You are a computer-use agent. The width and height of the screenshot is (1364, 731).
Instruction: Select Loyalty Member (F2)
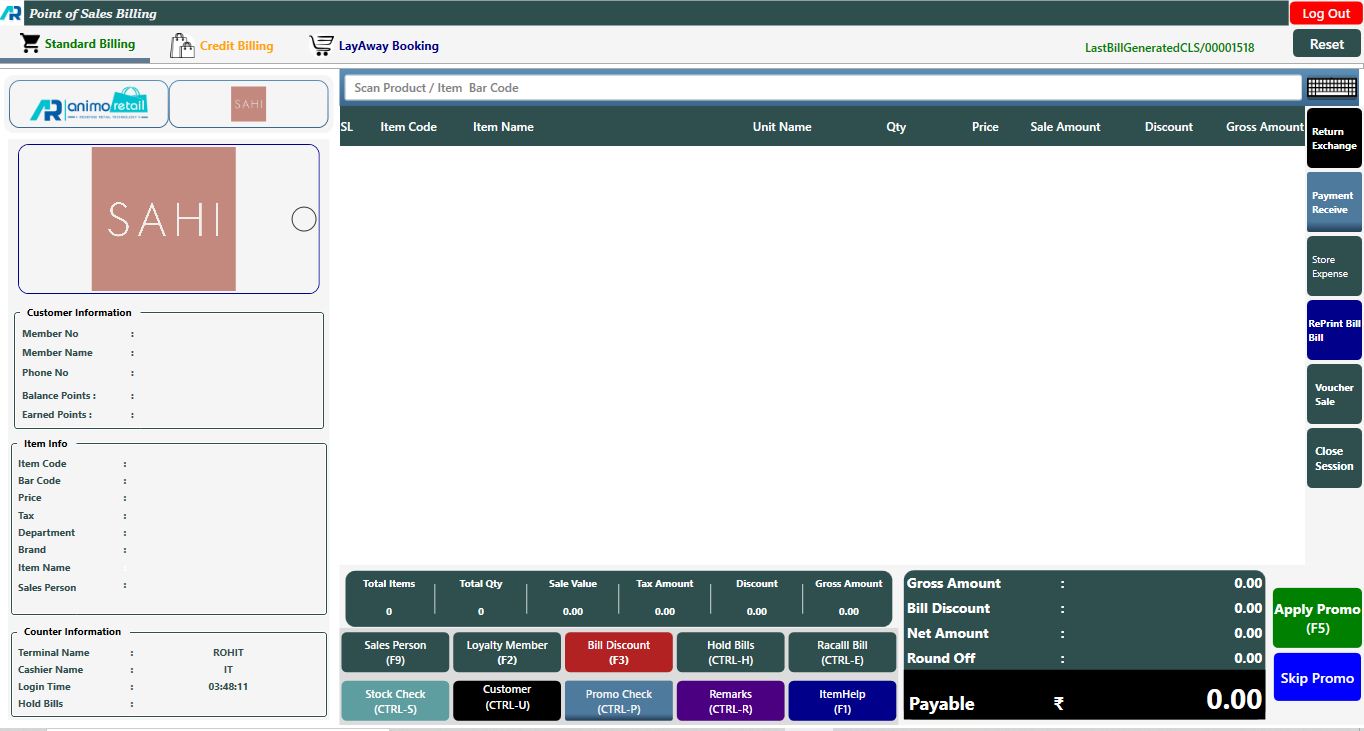[x=506, y=652]
